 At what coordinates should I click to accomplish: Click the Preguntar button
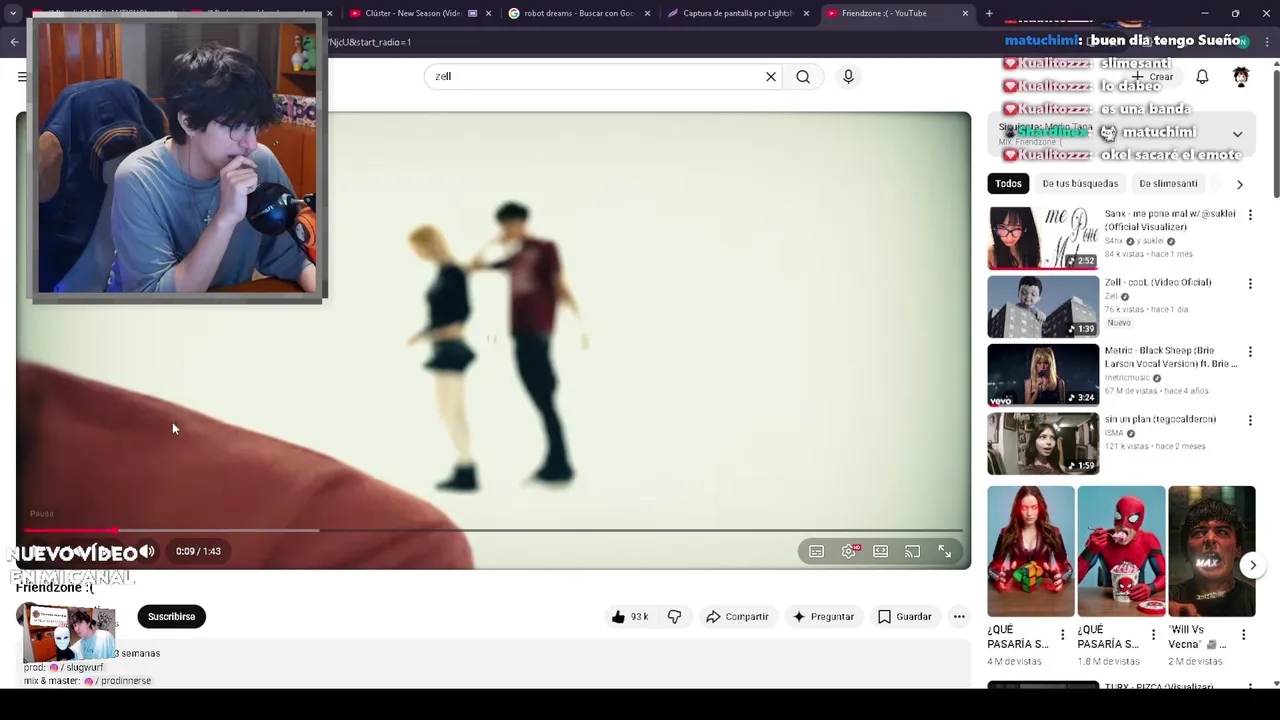(823, 617)
